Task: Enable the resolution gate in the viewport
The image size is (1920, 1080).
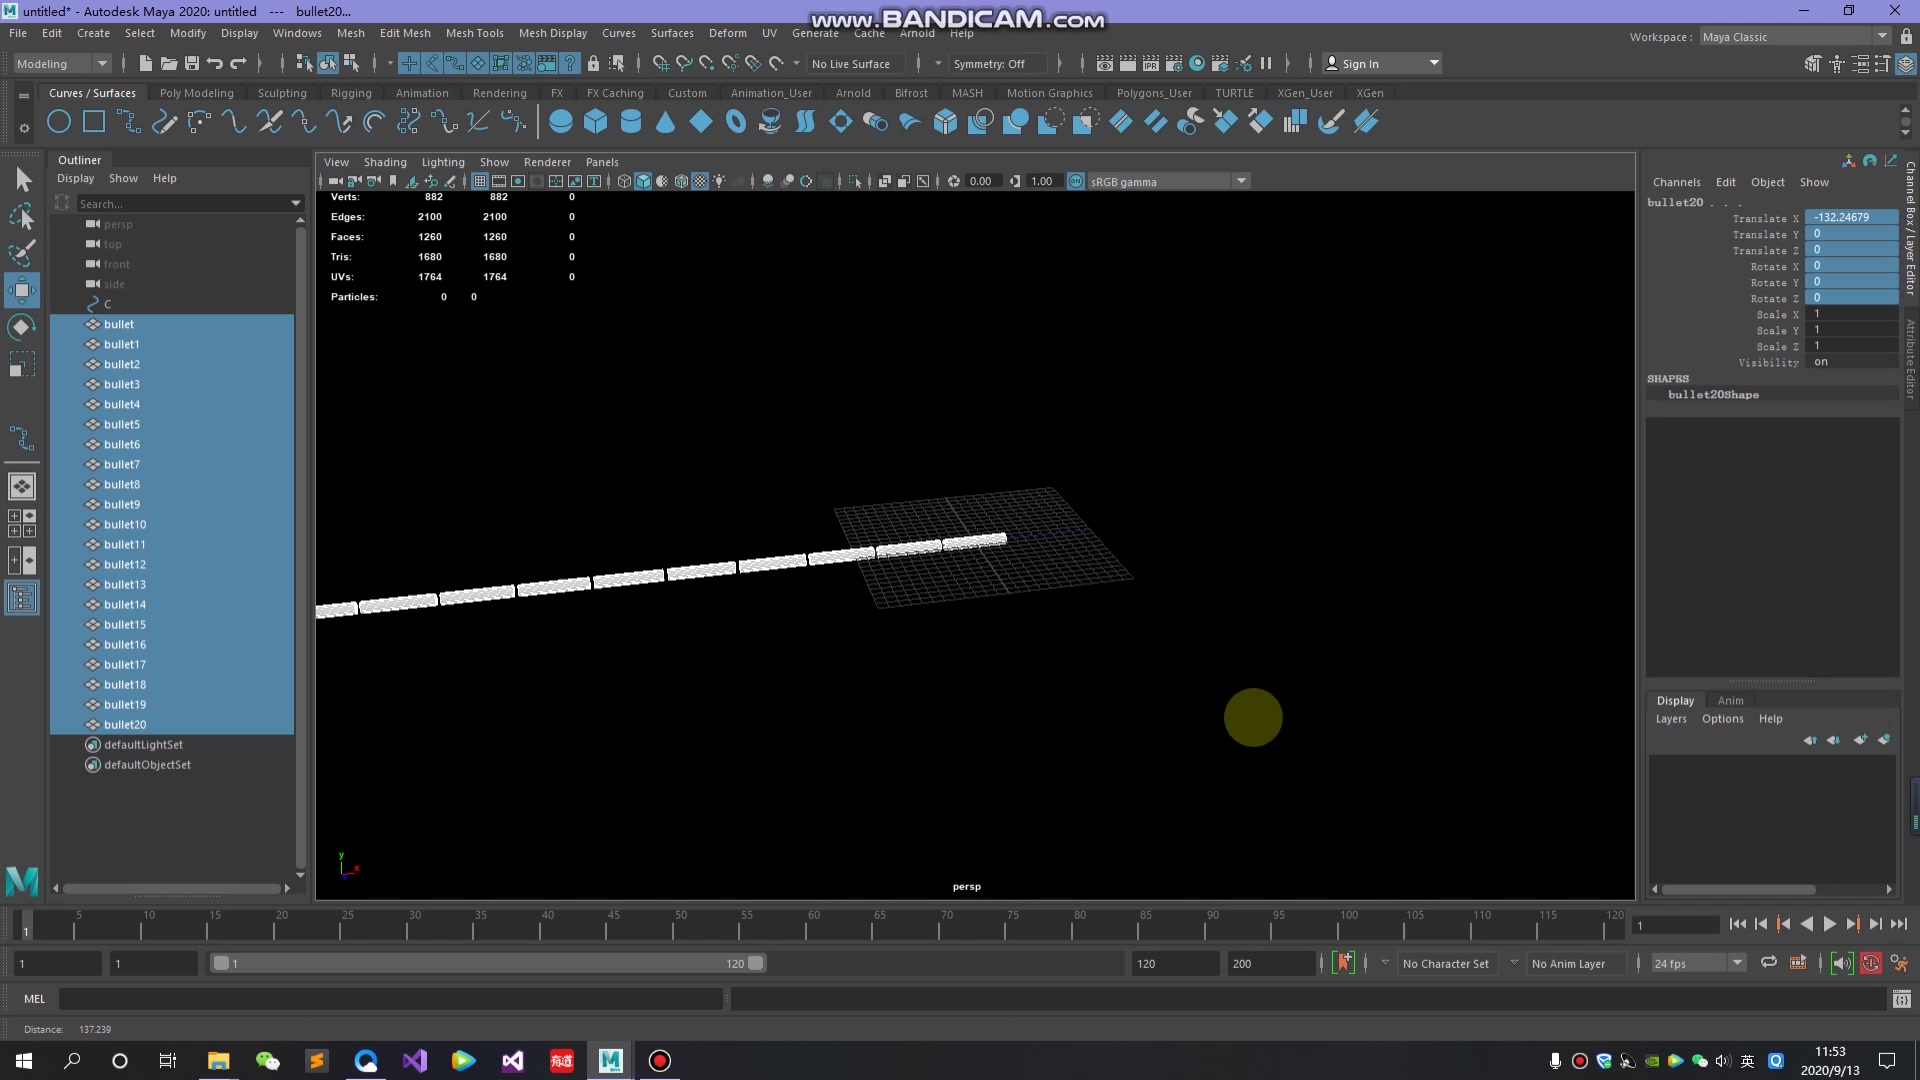Action: tap(518, 181)
